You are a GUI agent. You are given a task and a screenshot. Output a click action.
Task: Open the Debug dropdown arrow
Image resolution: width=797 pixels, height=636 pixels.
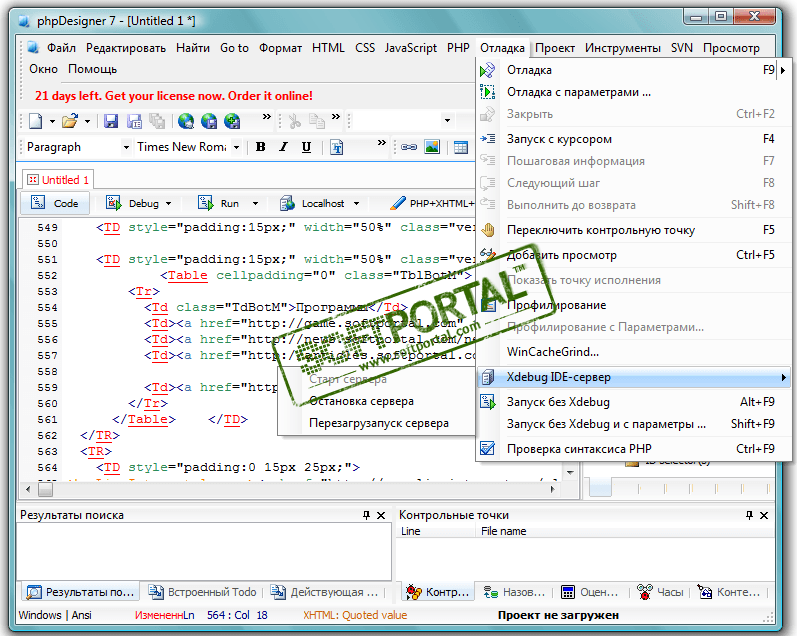coord(168,204)
